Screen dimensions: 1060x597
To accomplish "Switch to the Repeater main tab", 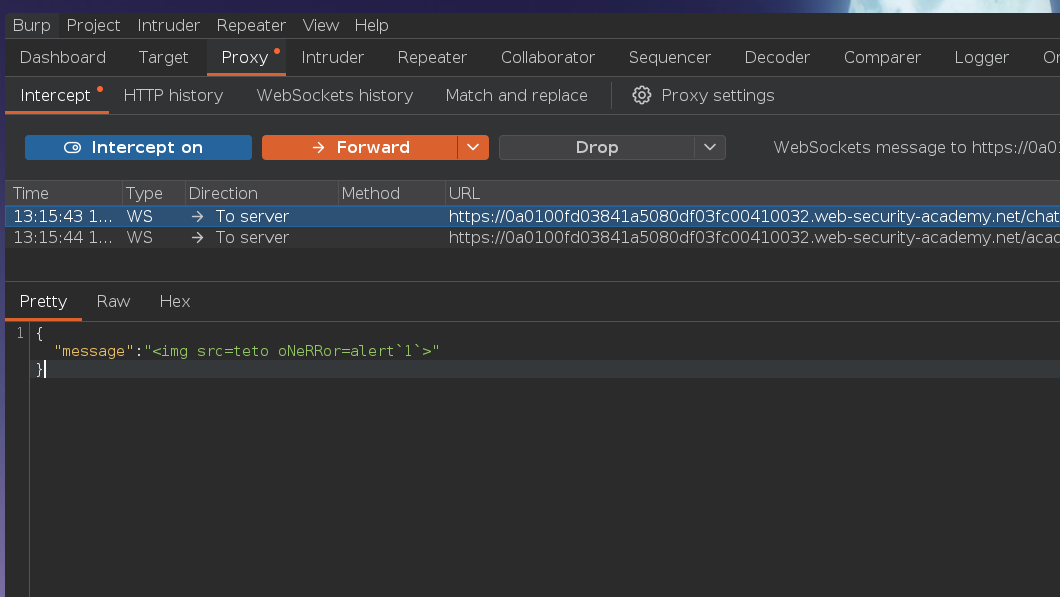I will [x=432, y=57].
